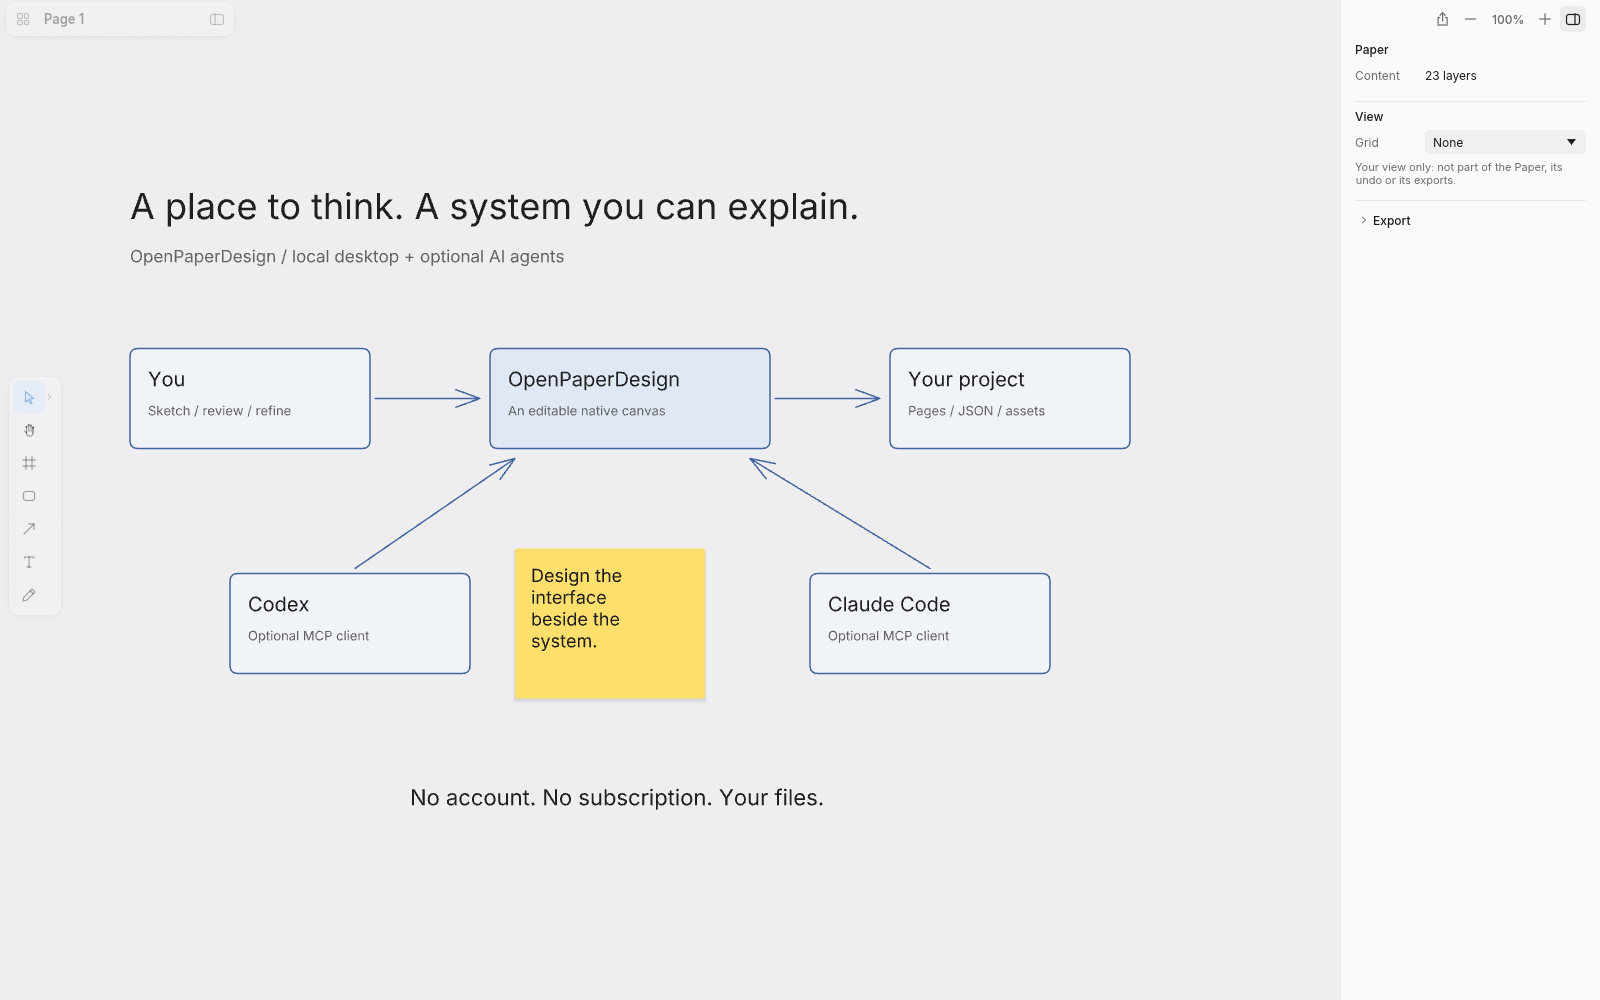The height and width of the screenshot is (1000, 1600).
Task: Select arrow from OpenPaperDesign to Your project
Action: point(827,399)
